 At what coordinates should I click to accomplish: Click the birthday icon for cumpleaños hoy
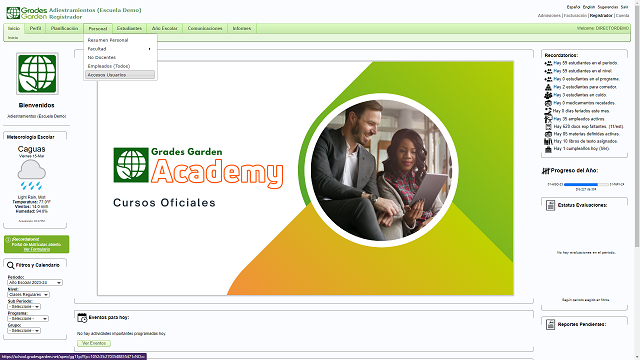click(x=548, y=149)
